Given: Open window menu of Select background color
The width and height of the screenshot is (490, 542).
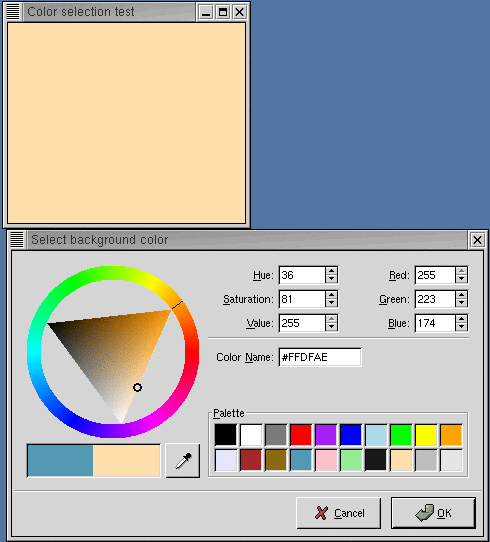Looking at the screenshot, I should pyautogui.click(x=17, y=240).
